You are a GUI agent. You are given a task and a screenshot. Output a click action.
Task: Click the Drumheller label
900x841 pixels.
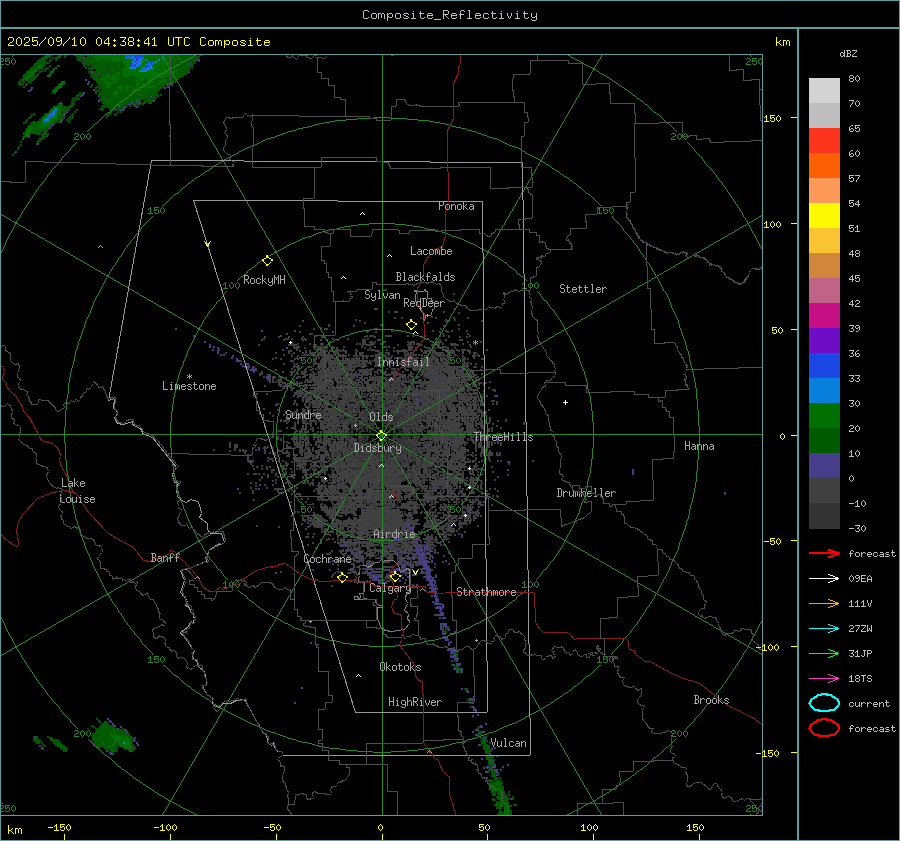point(586,493)
